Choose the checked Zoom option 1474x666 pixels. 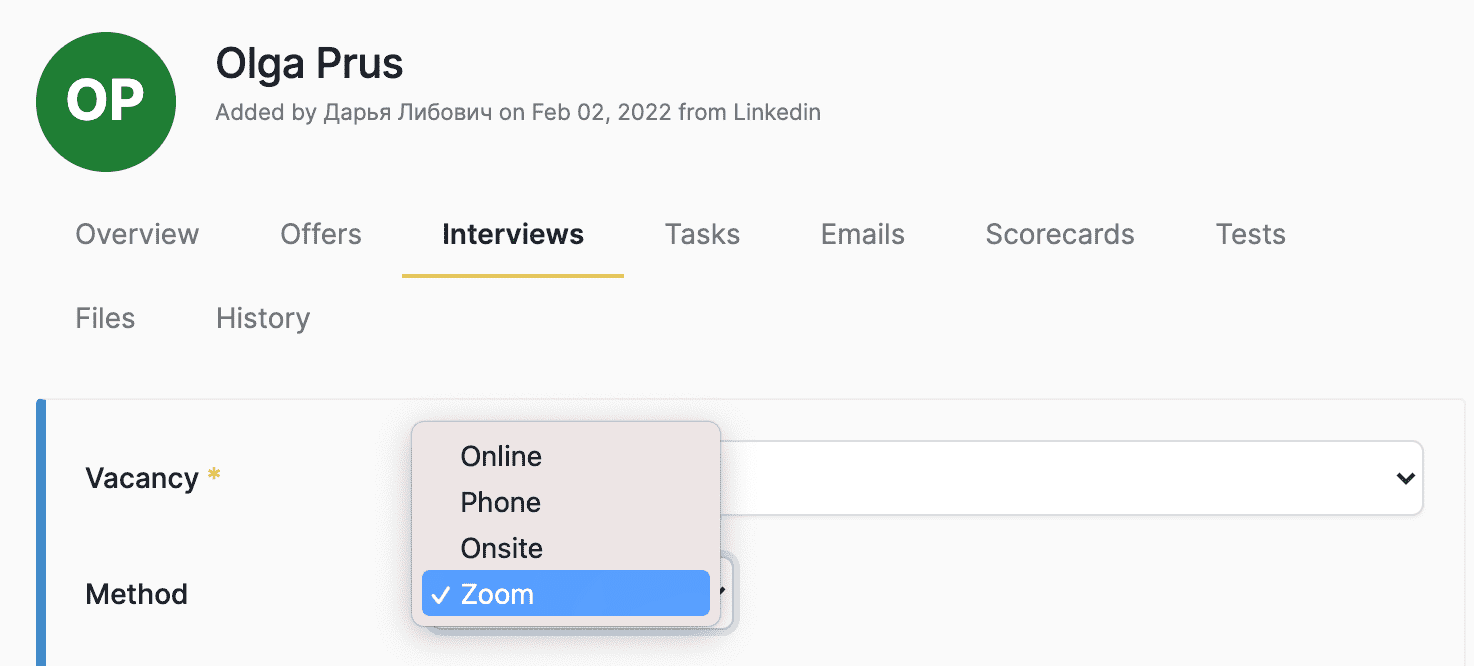[565, 594]
